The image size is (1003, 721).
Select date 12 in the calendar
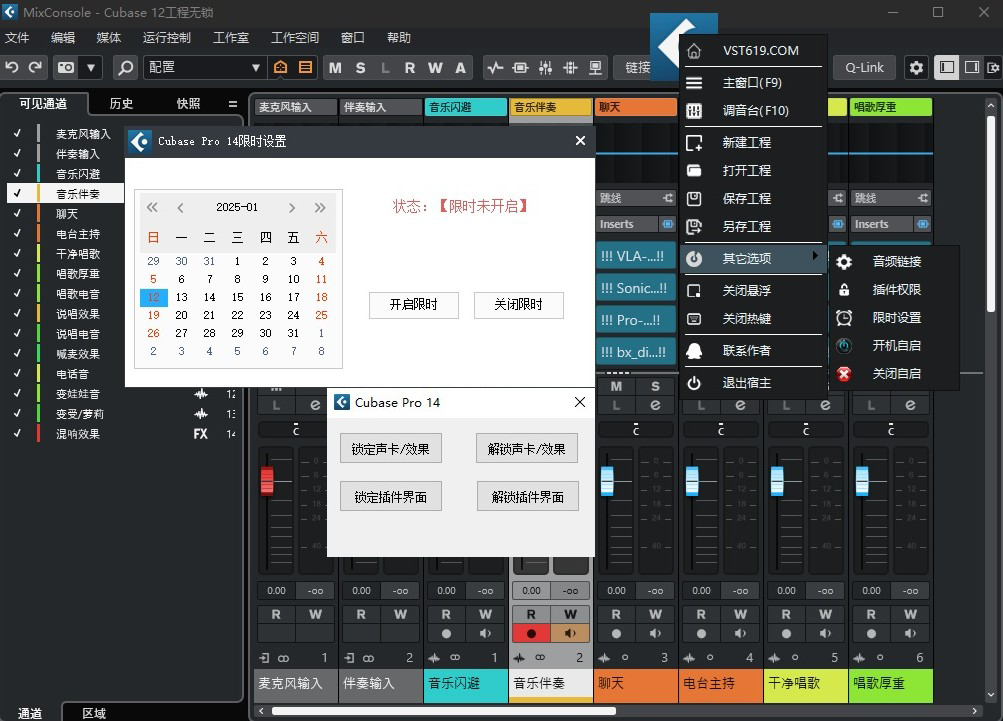pos(154,297)
